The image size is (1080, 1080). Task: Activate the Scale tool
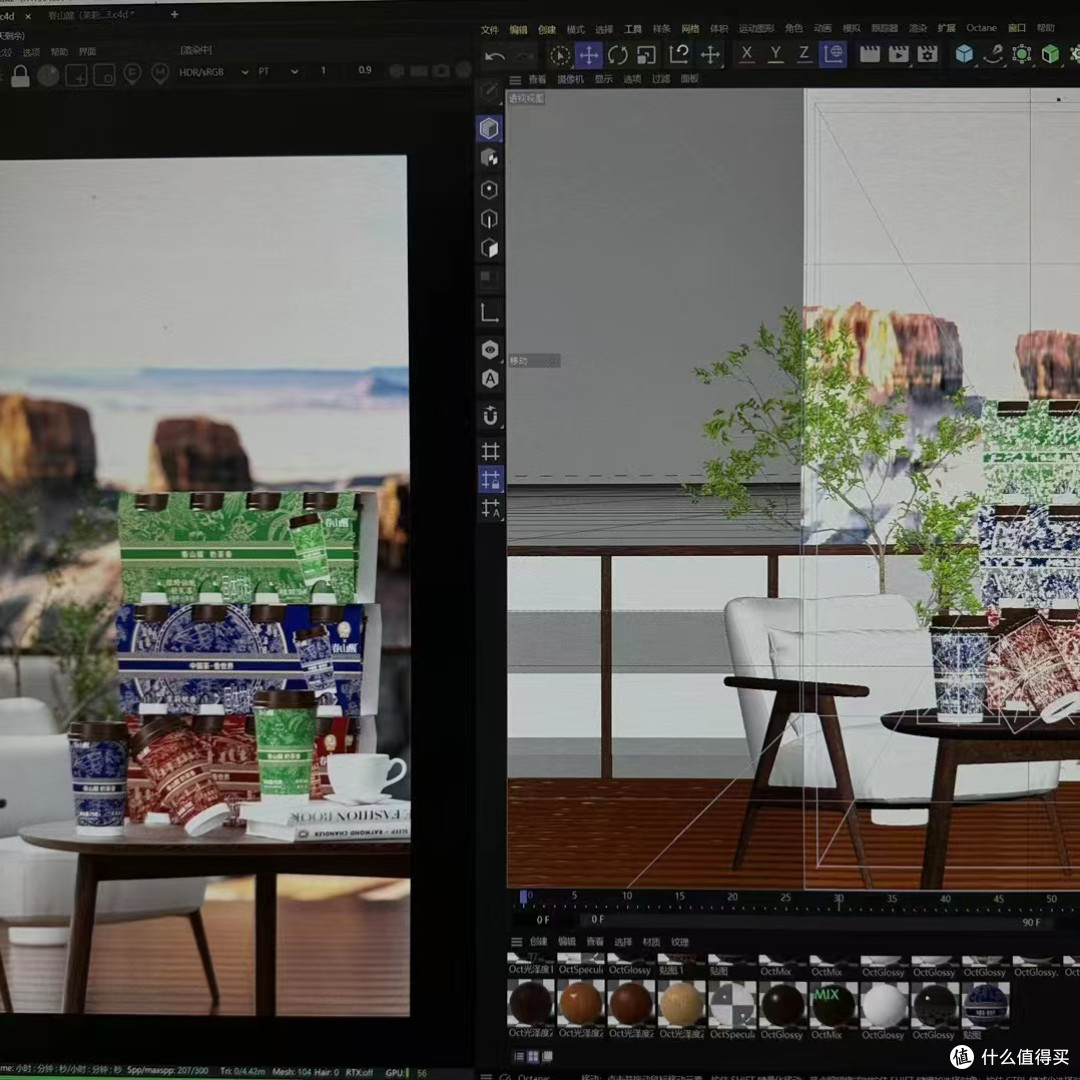click(646, 55)
